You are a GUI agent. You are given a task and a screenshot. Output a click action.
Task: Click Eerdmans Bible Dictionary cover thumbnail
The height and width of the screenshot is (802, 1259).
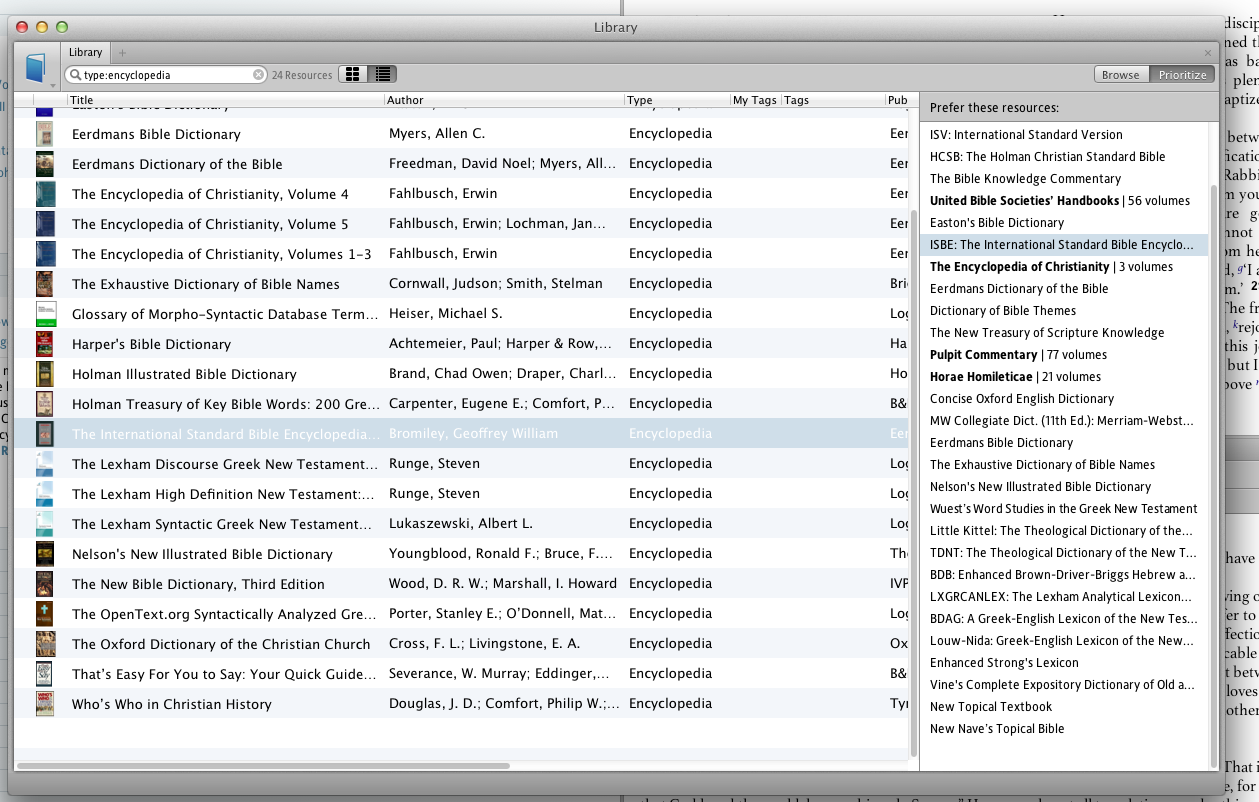pos(45,134)
